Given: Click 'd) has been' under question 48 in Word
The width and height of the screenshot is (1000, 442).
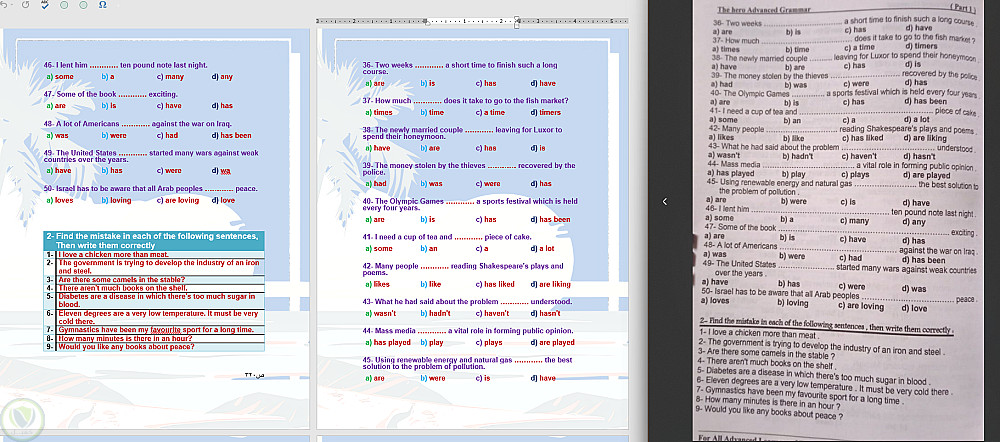Looking at the screenshot, I should pos(231,135).
